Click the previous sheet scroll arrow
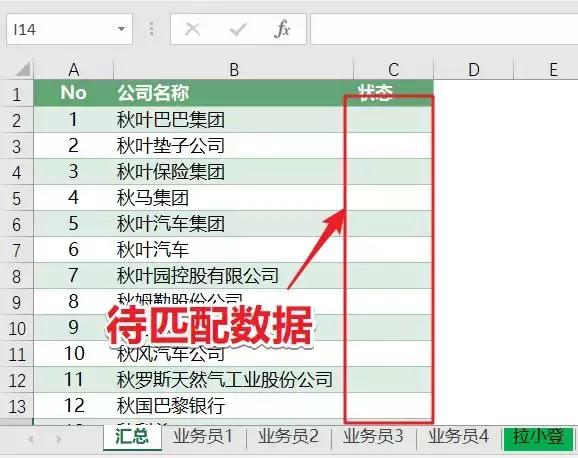 pos(31,439)
